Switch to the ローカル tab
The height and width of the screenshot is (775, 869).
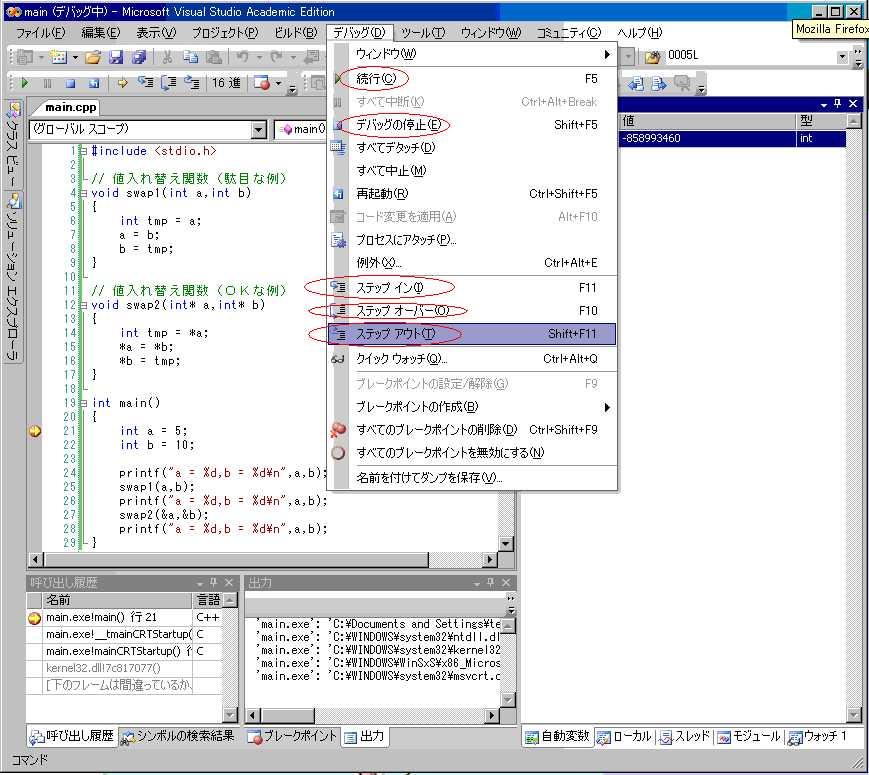624,737
